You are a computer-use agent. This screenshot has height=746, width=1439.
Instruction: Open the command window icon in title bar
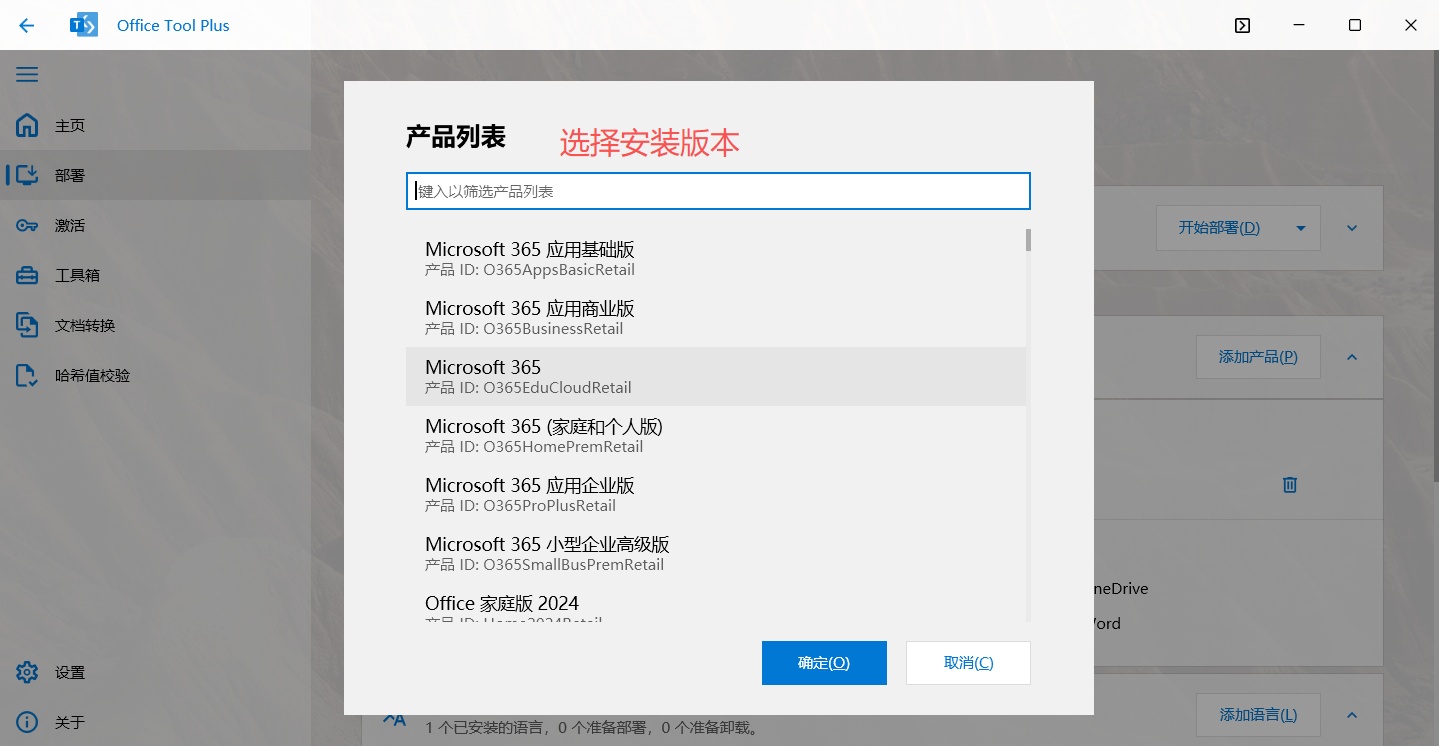pos(1242,26)
